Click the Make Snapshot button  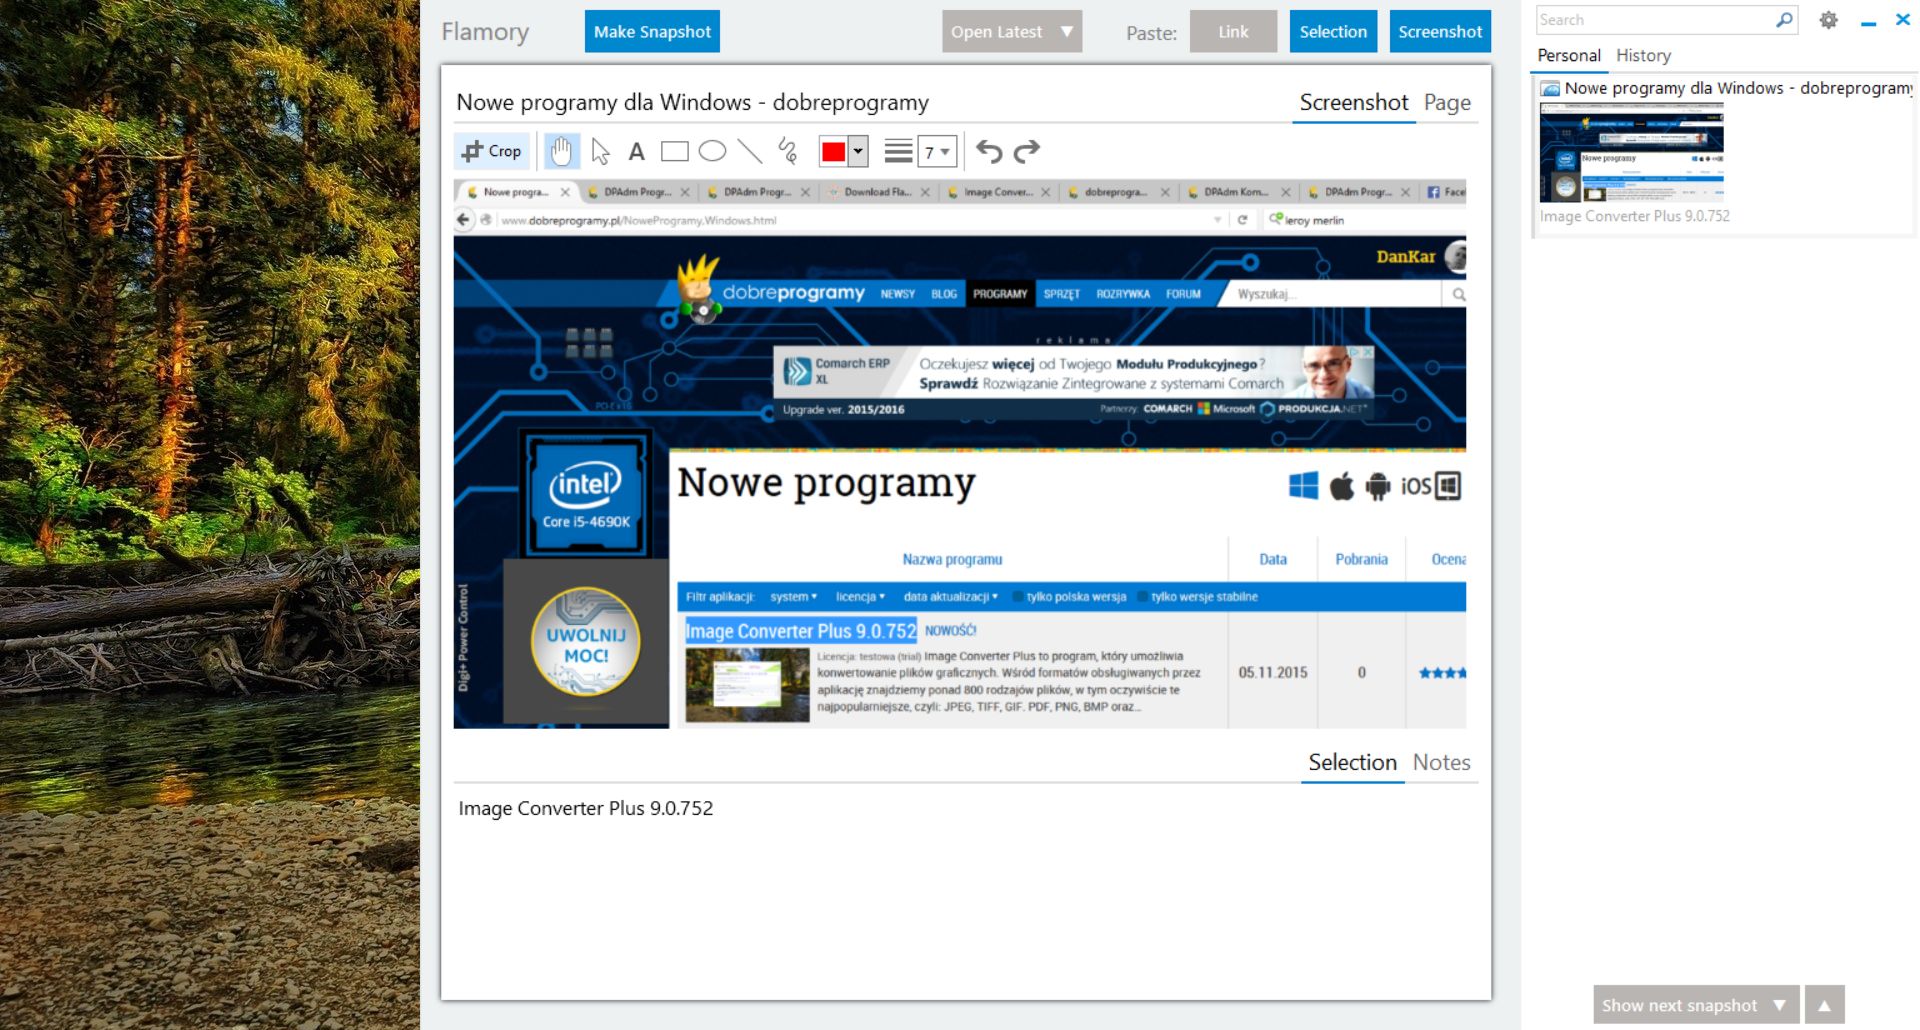651,31
